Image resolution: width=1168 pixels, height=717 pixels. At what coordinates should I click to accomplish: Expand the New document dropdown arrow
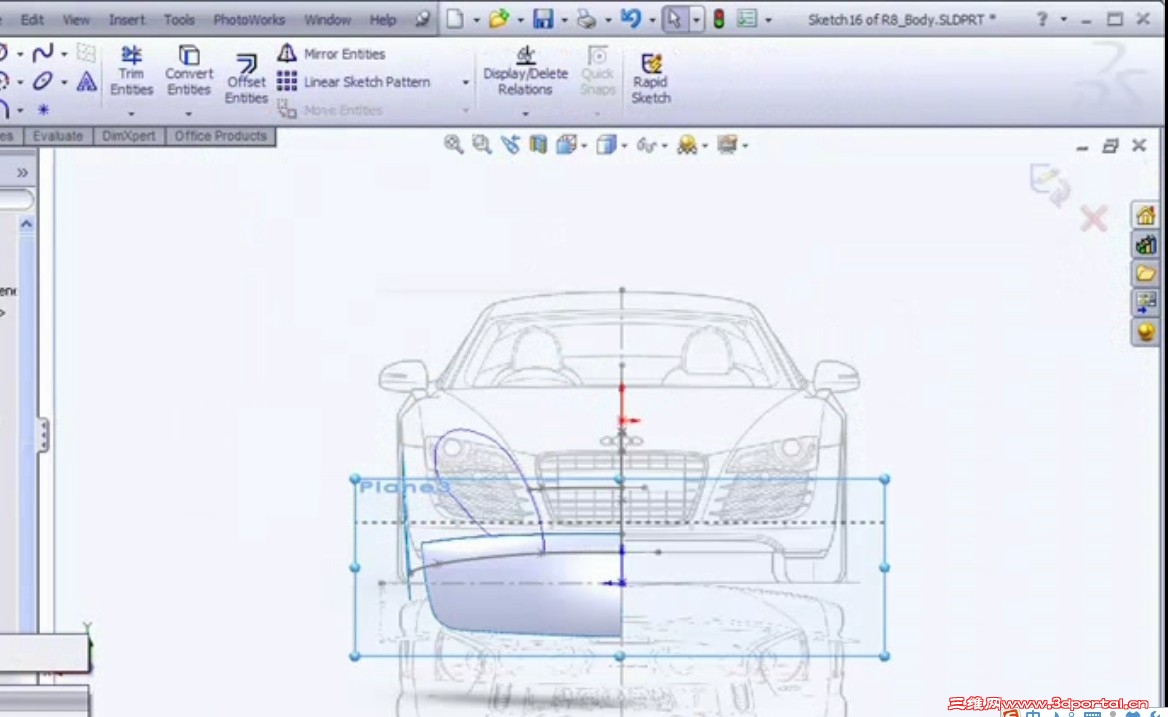tap(476, 20)
